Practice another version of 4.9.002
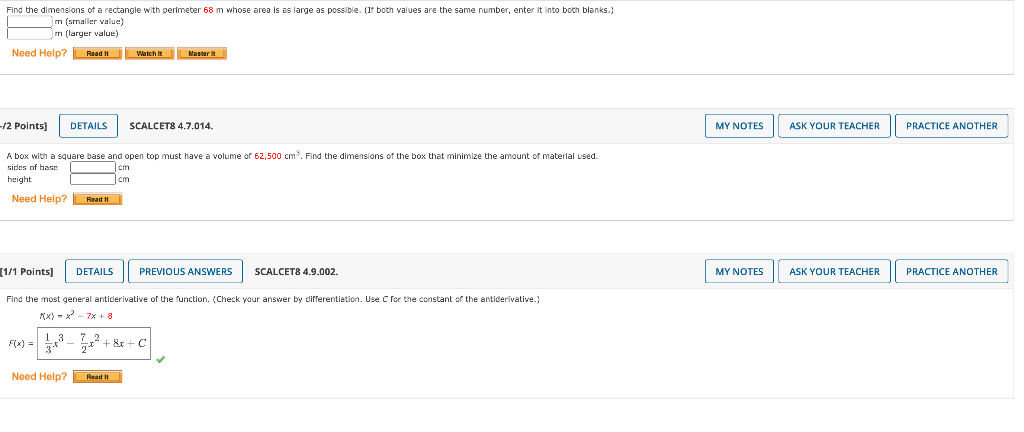 (952, 271)
